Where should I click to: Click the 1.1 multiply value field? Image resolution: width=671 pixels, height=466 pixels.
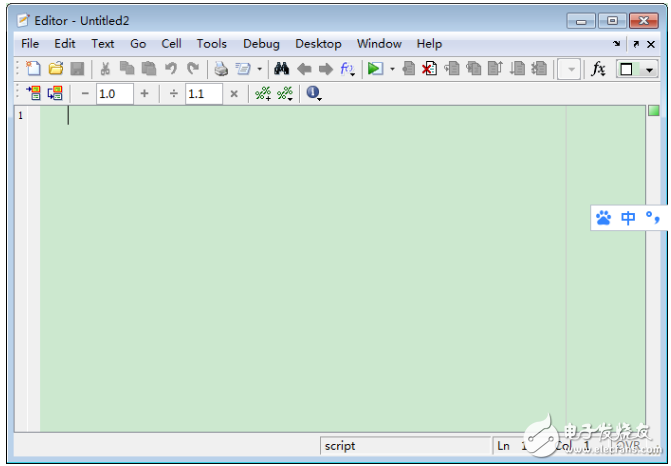click(x=203, y=94)
